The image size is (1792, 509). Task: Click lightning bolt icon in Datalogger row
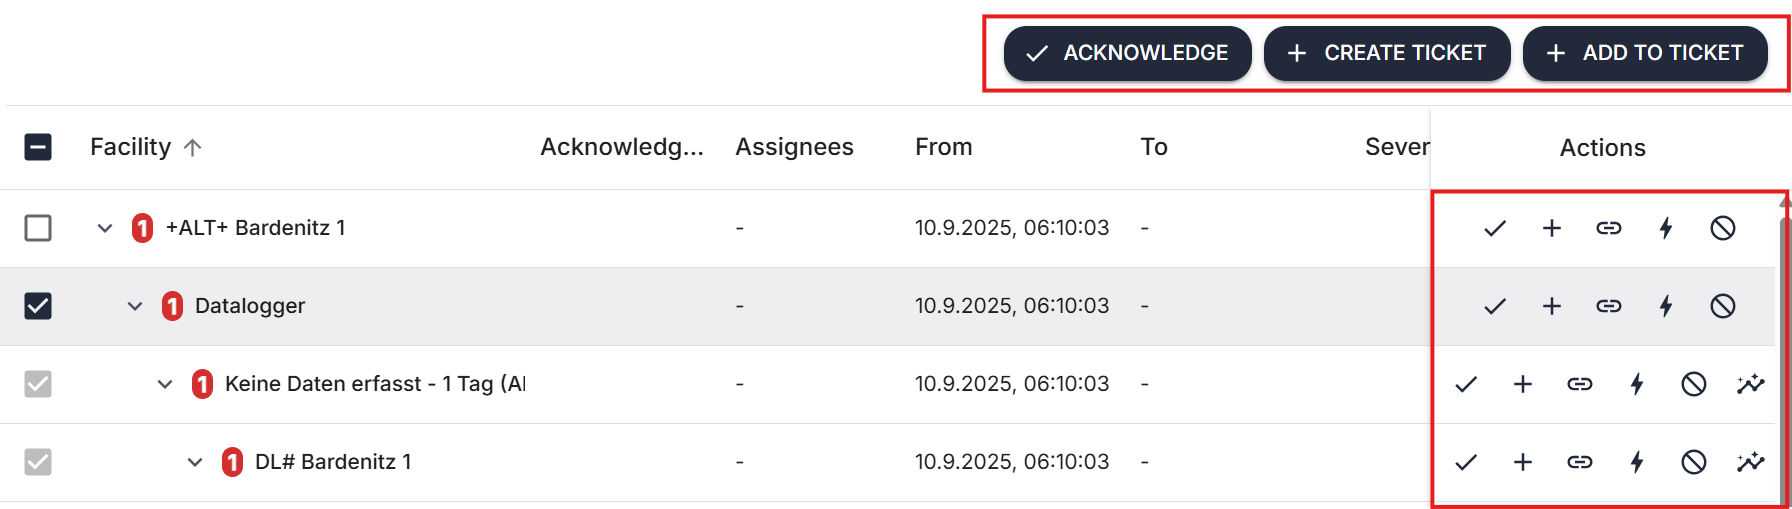1666,306
